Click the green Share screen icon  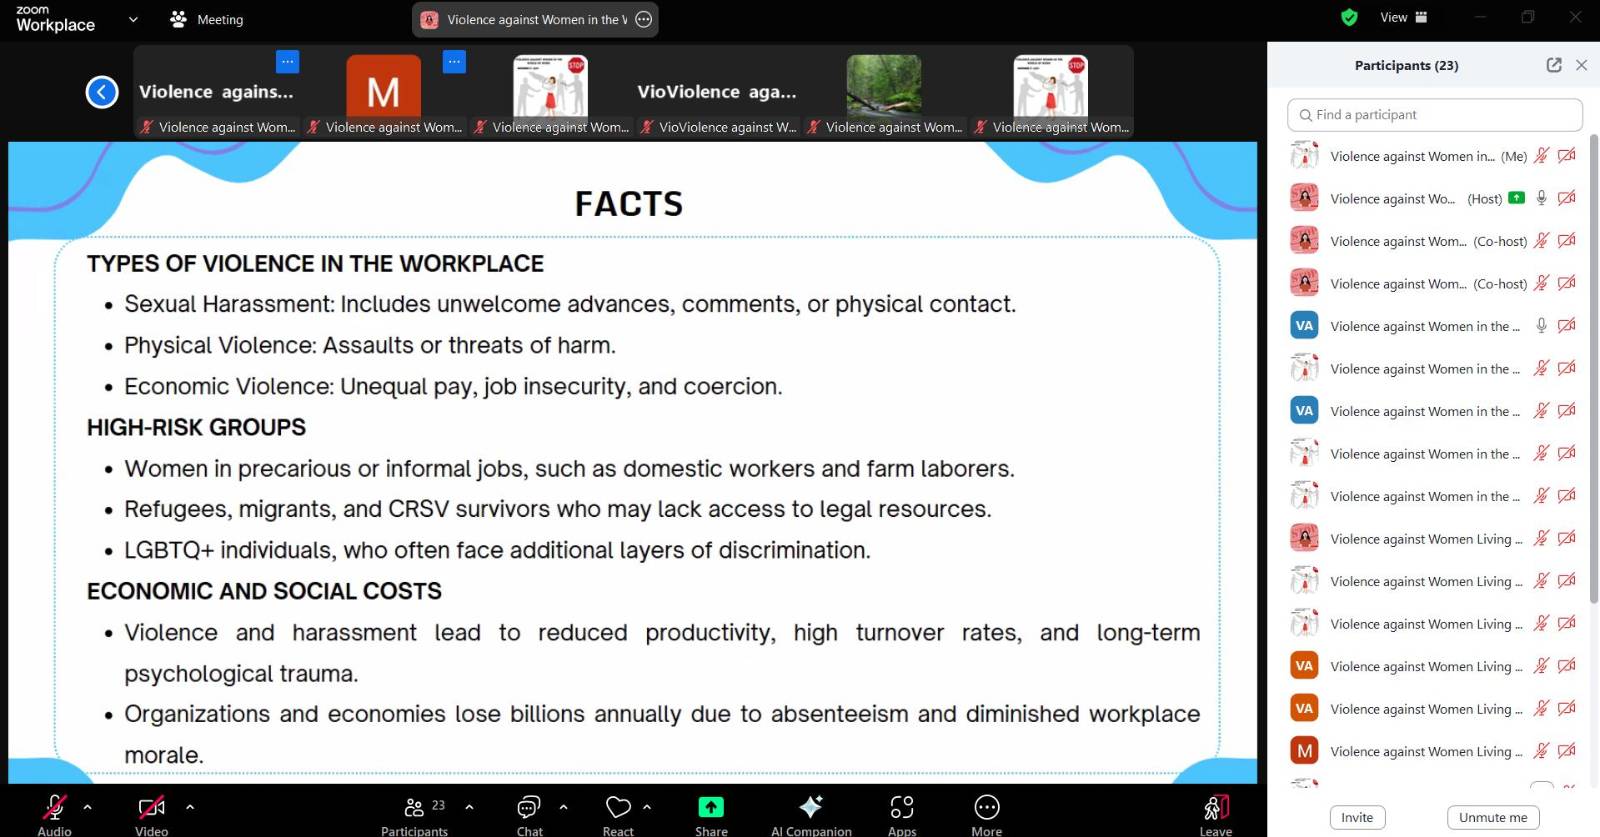[711, 807]
